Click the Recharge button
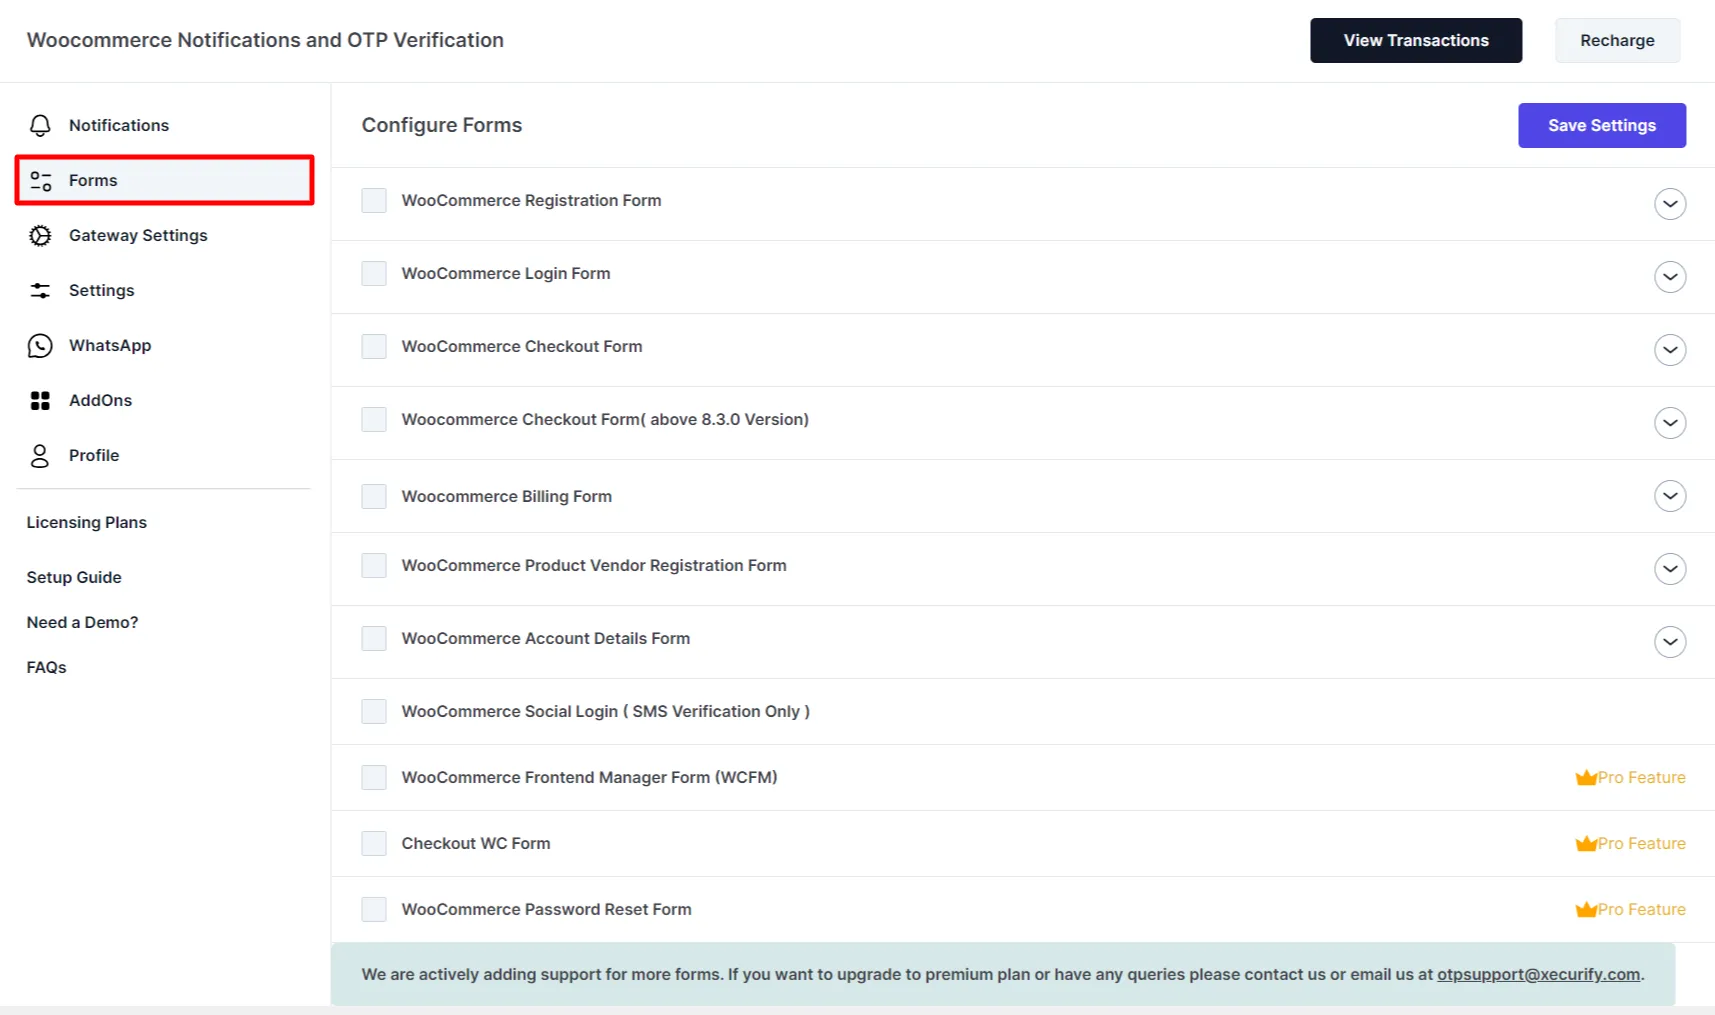The width and height of the screenshot is (1715, 1015). click(1617, 40)
